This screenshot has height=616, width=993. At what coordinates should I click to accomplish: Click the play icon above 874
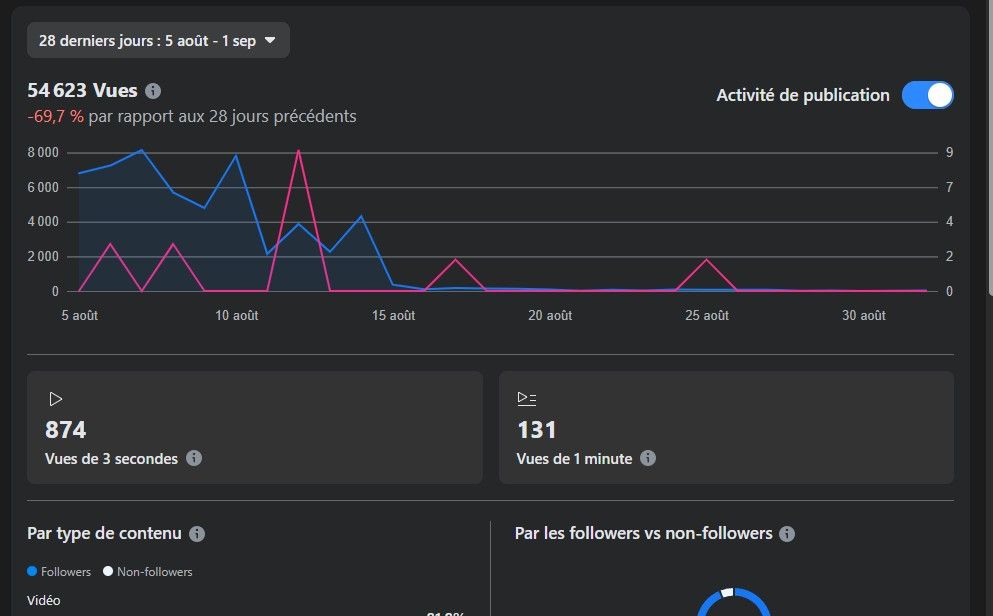point(56,399)
